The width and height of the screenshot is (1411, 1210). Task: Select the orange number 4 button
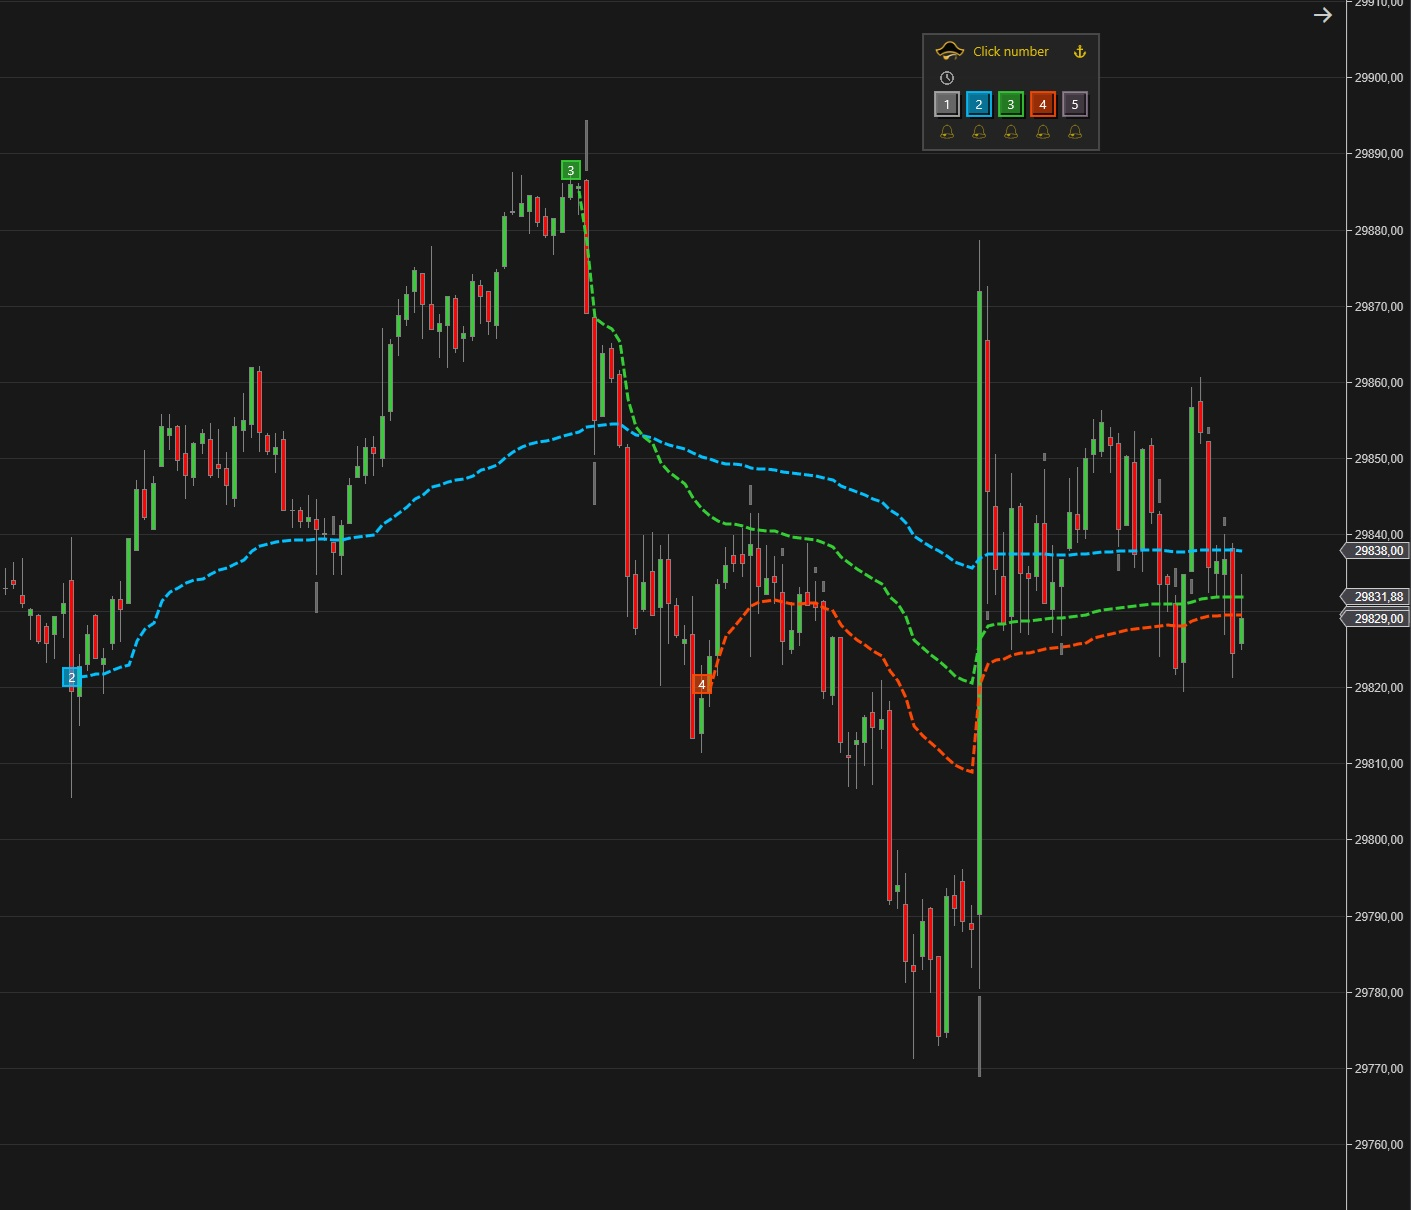1043,104
